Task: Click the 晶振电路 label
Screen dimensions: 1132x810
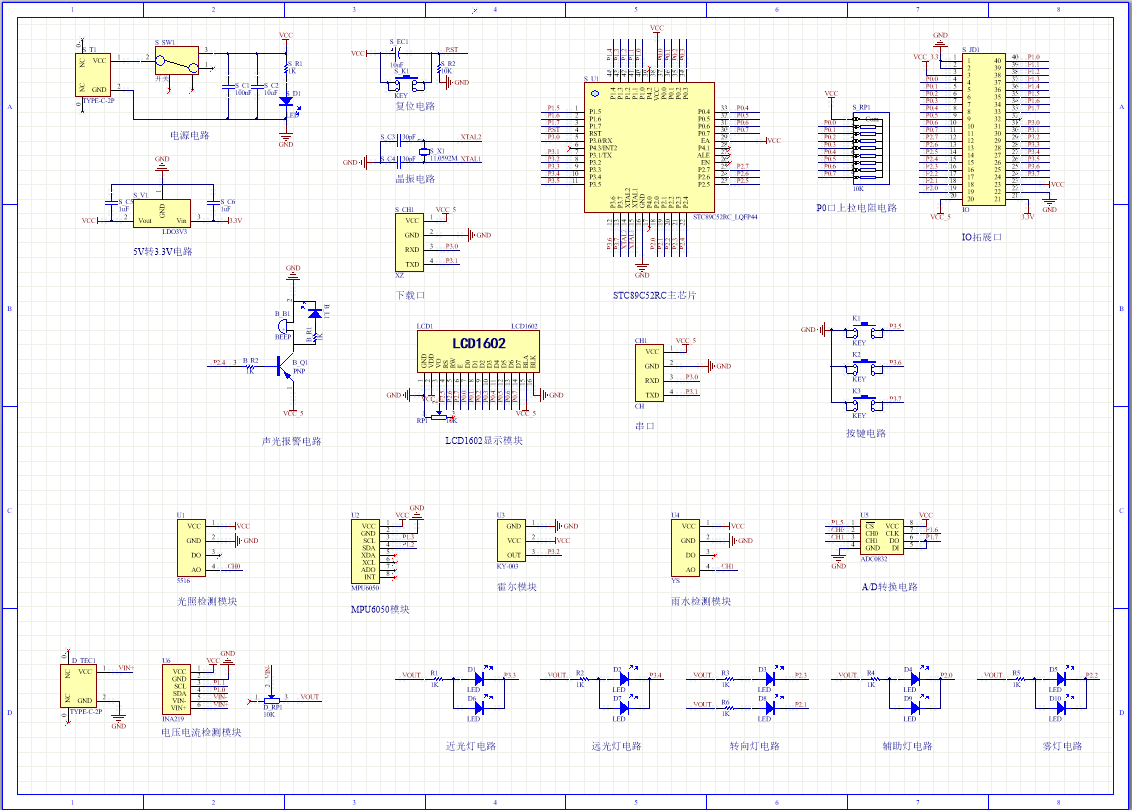Action: [x=415, y=178]
